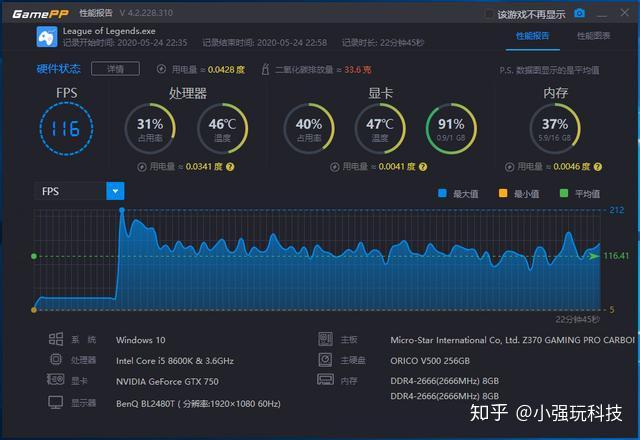Image resolution: width=640 pixels, height=440 pixels.
Task: Minimize the GamePP window
Action: click(x=602, y=15)
